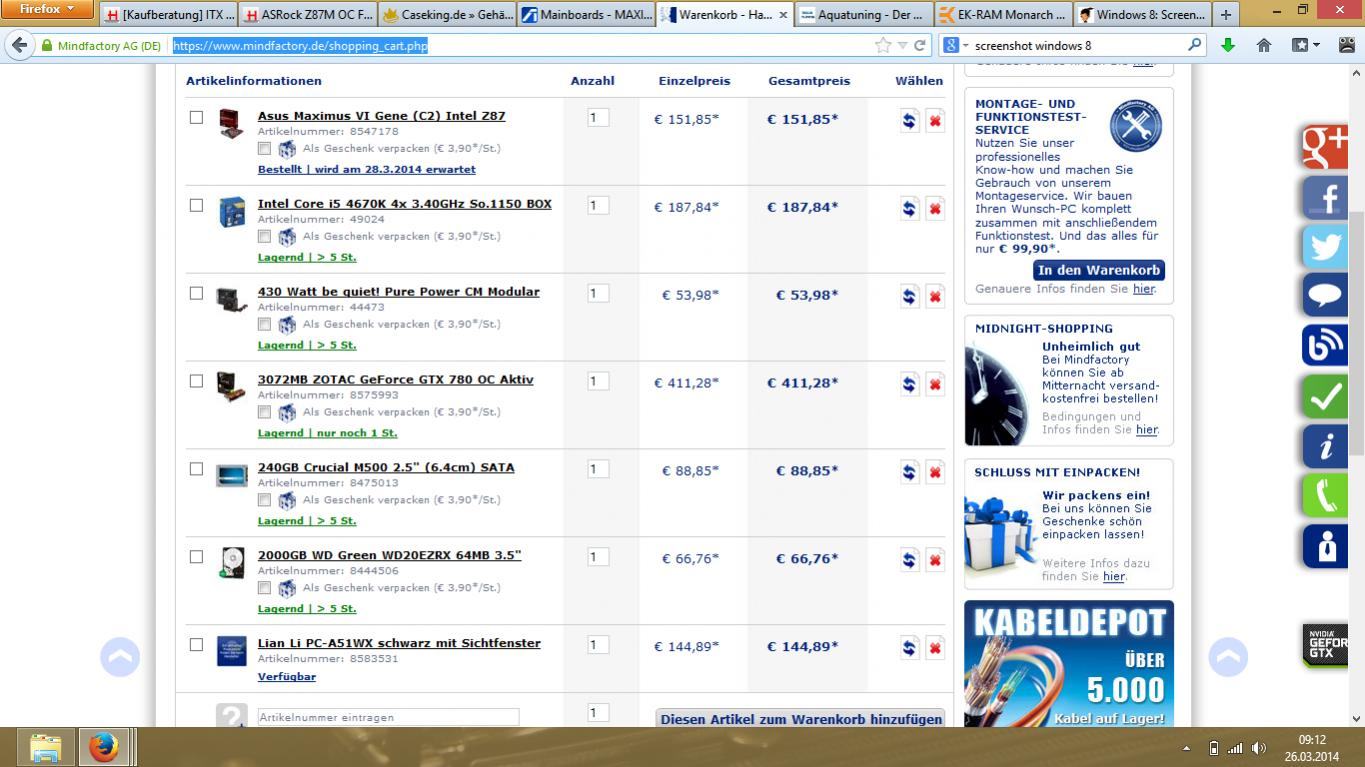Screen dimensions: 1365x767
Task: Switch to ASRock Z87M OC F... tab
Action: pos(307,15)
